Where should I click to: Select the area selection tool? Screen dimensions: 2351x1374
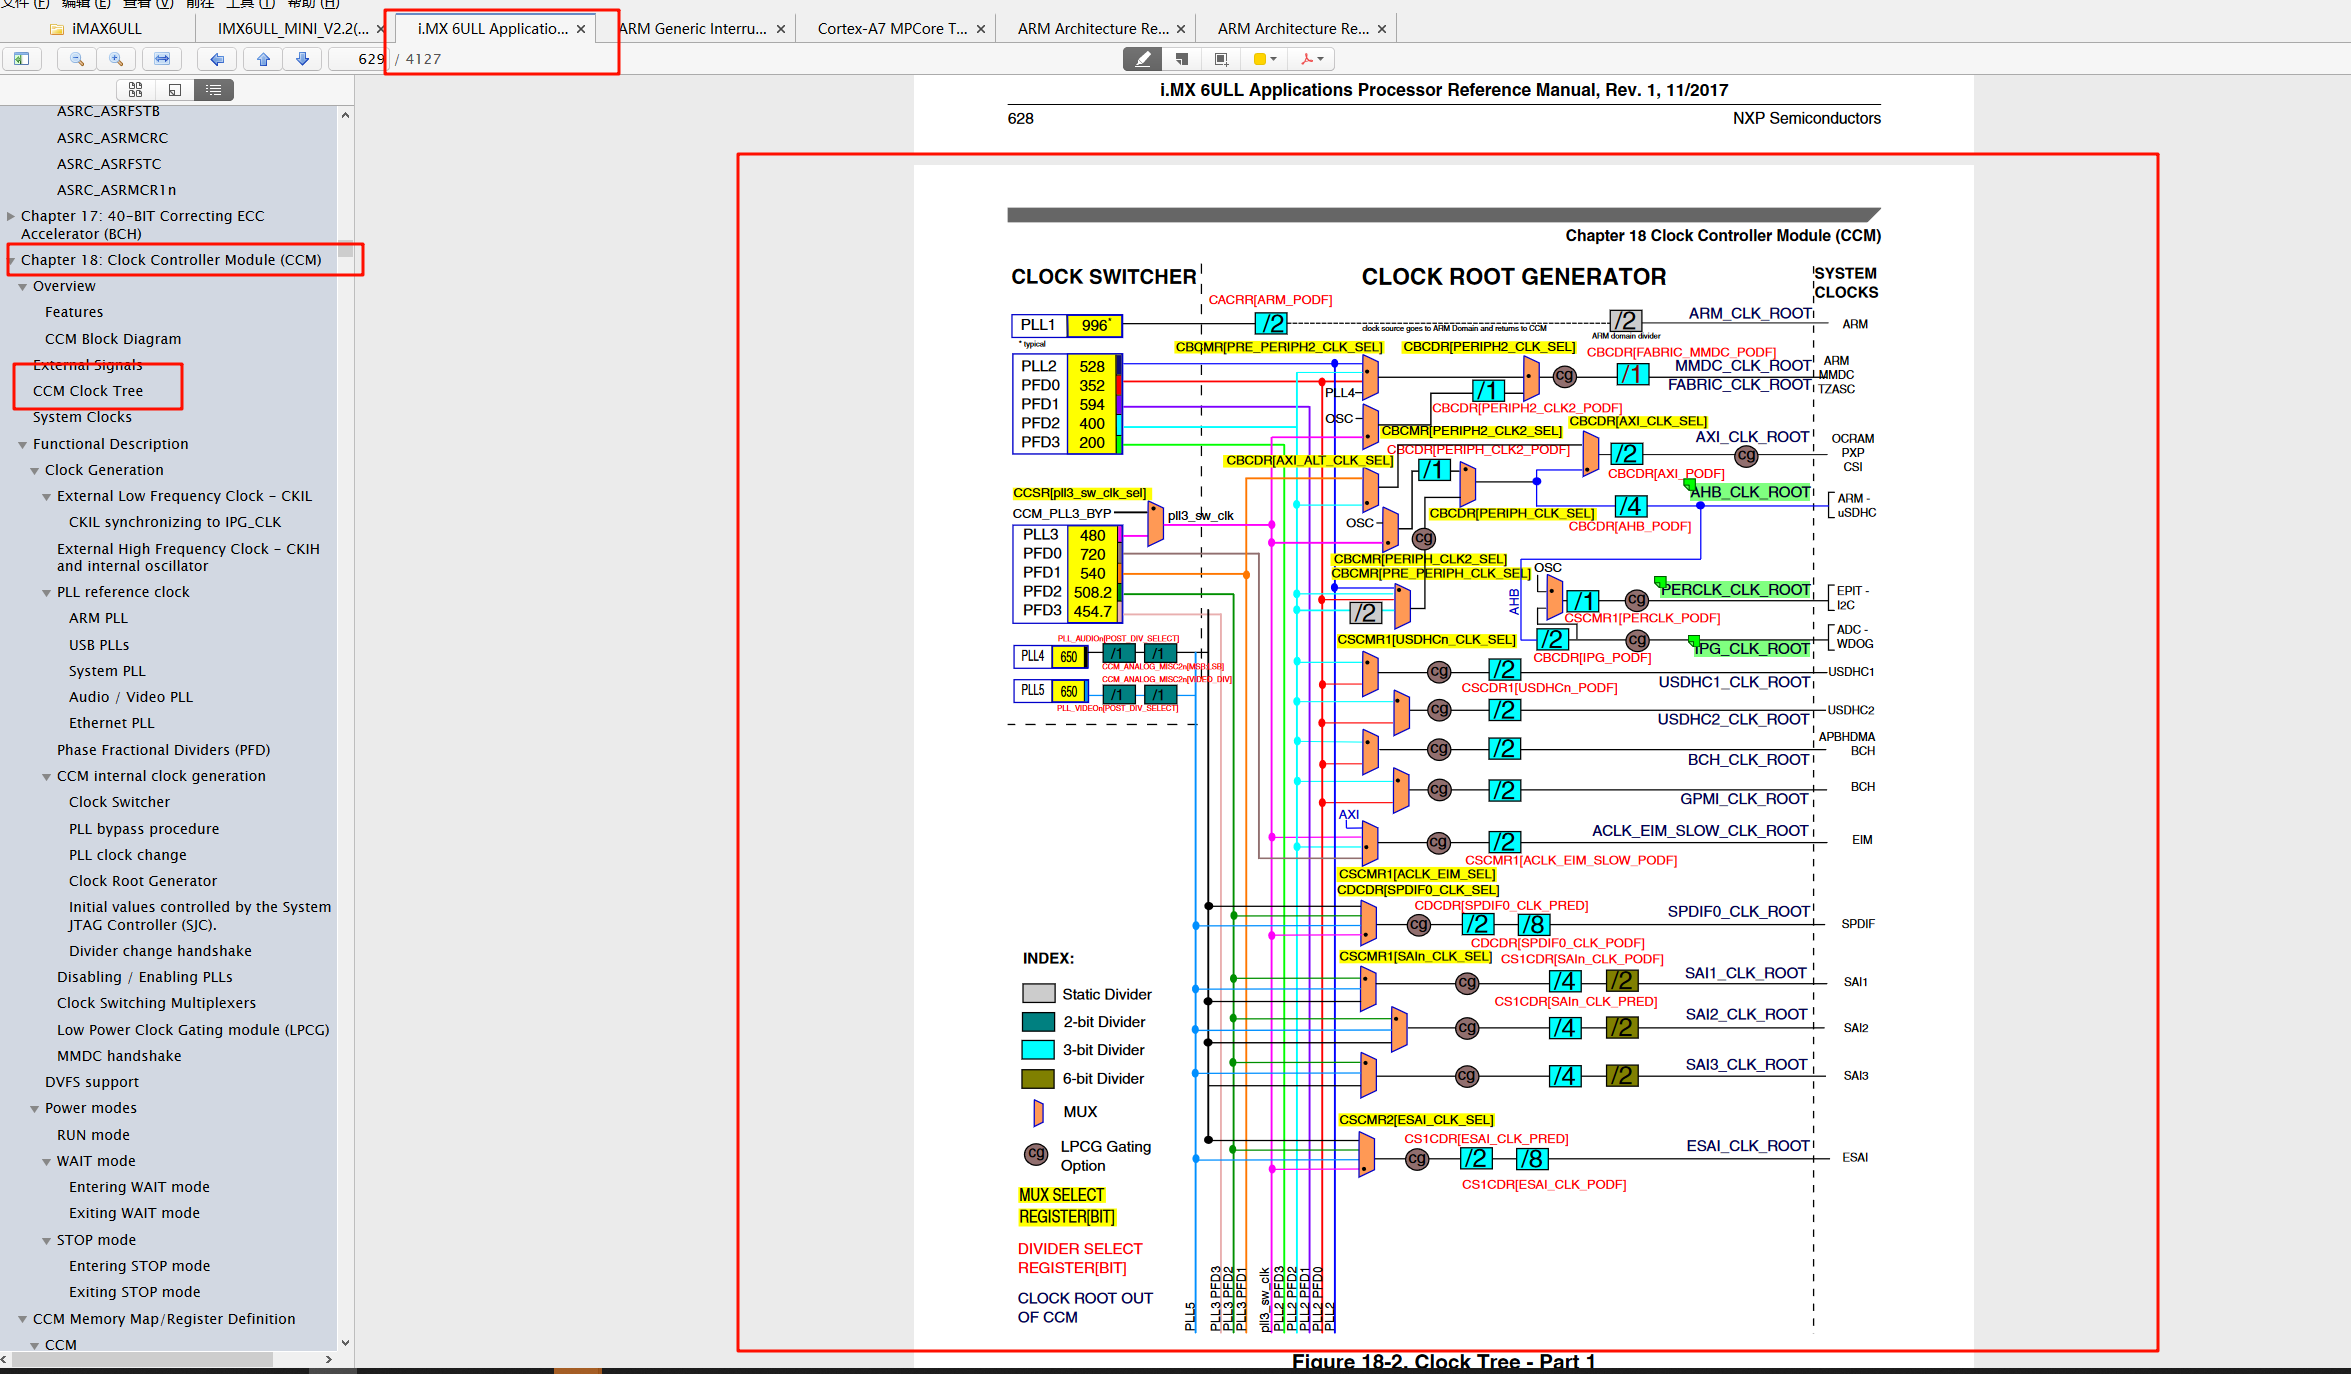[x=1221, y=59]
